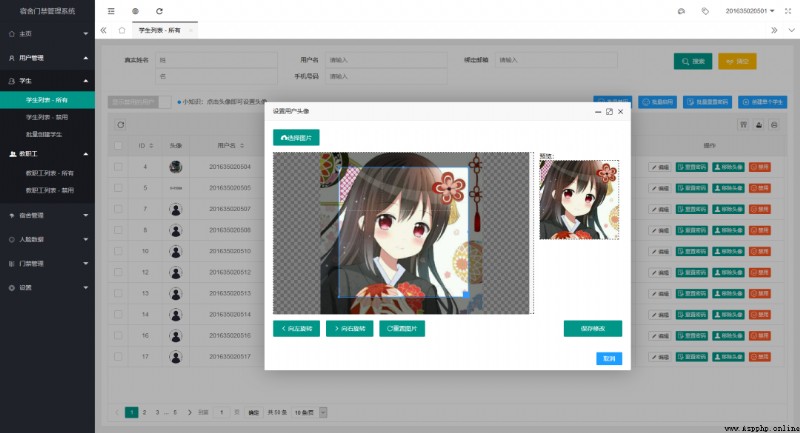Screen dimensions: 800x433
Task: Open the globe website icon
Action: (135, 11)
